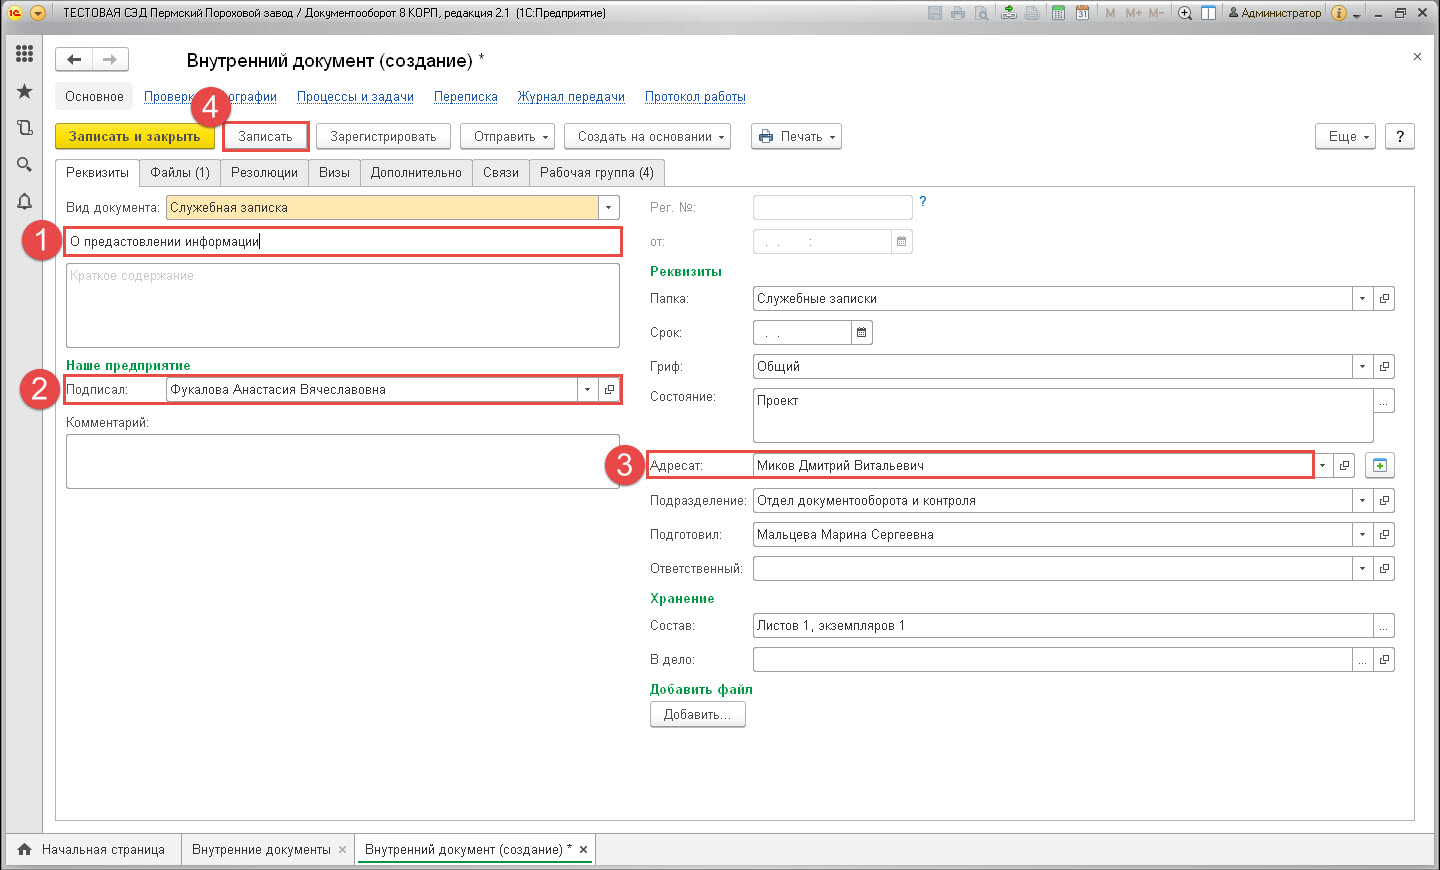Open Favorites star in sidebar
The image size is (1440, 870).
tap(24, 91)
